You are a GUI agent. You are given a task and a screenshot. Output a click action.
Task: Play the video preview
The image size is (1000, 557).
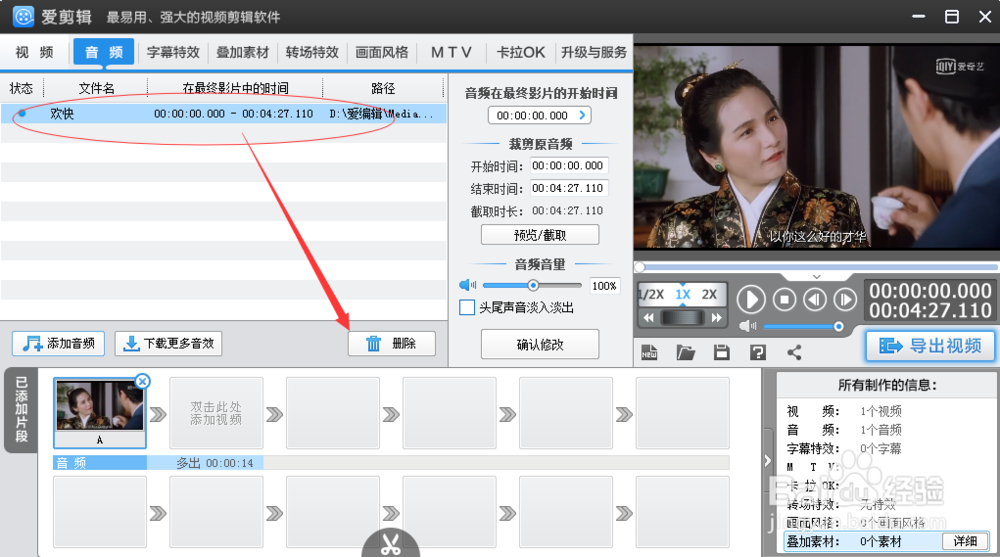pyautogui.click(x=751, y=299)
